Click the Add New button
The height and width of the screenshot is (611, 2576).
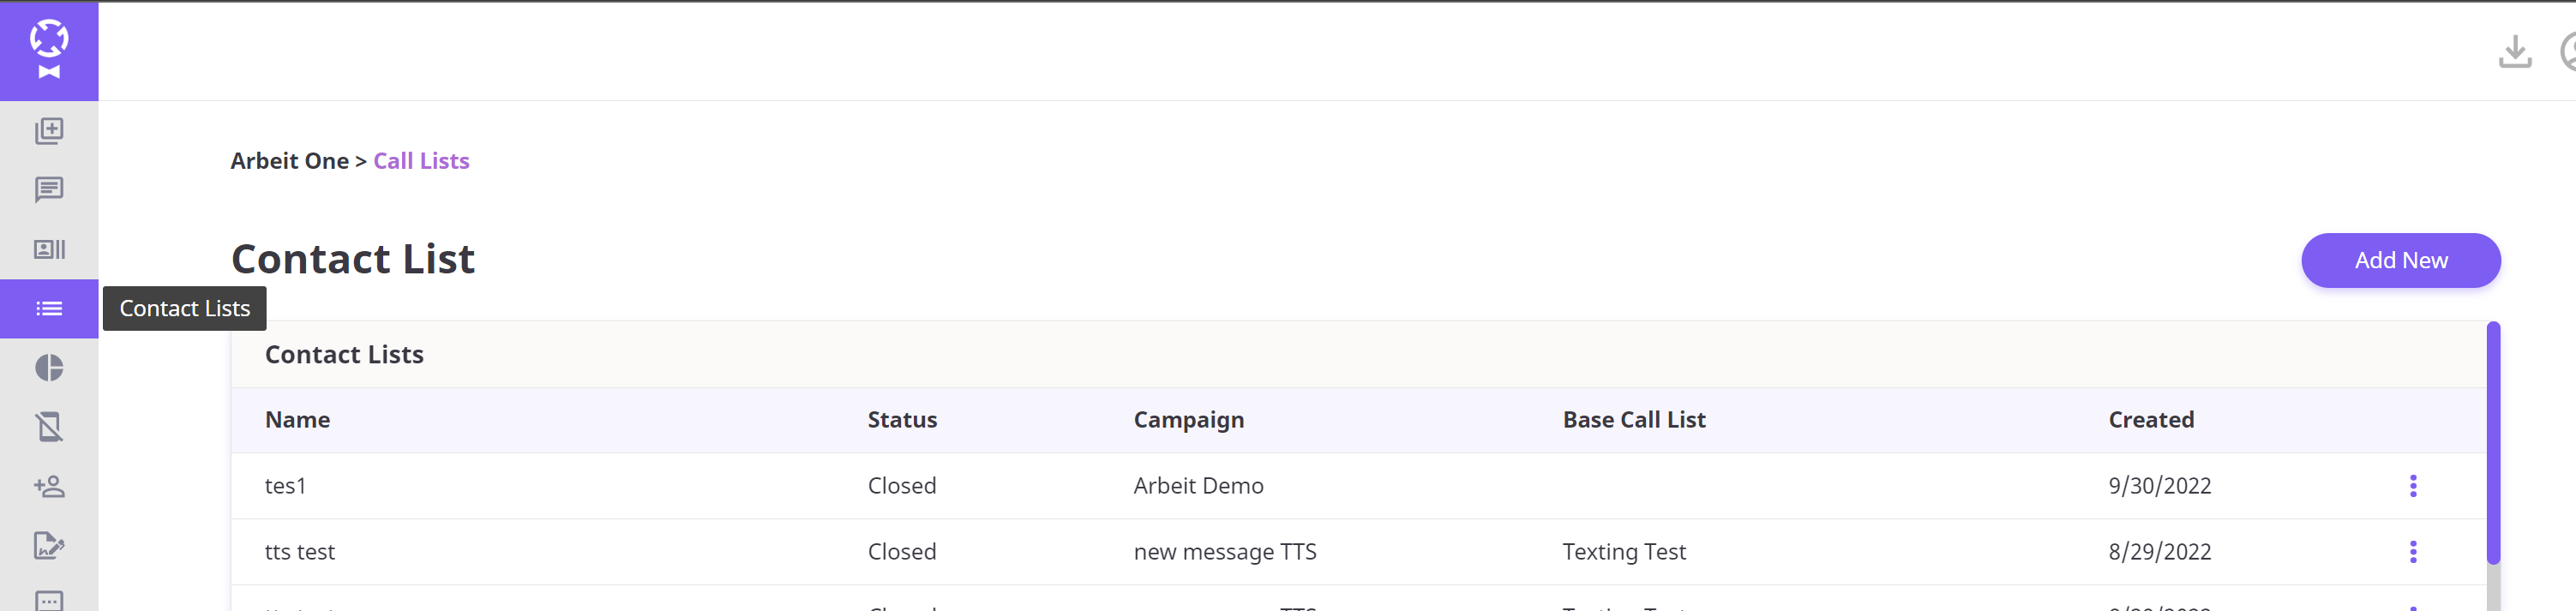pos(2400,261)
